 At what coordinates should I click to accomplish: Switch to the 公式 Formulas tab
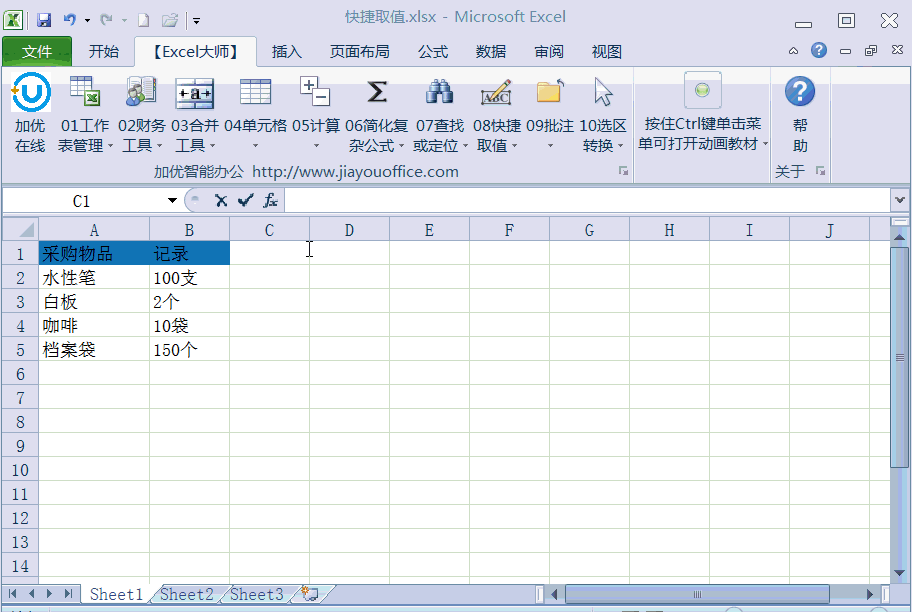[x=433, y=51]
